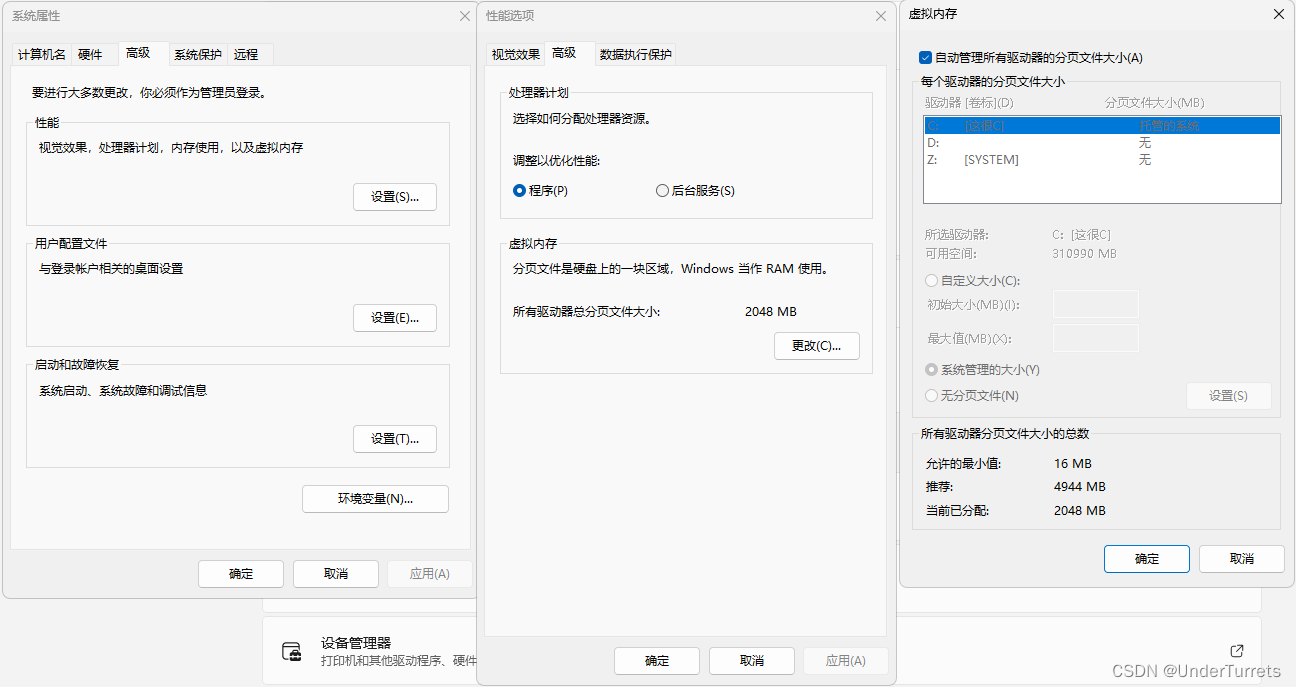The height and width of the screenshot is (687, 1296).
Task: Switch to 计算机名 tab
Action: click(42, 55)
